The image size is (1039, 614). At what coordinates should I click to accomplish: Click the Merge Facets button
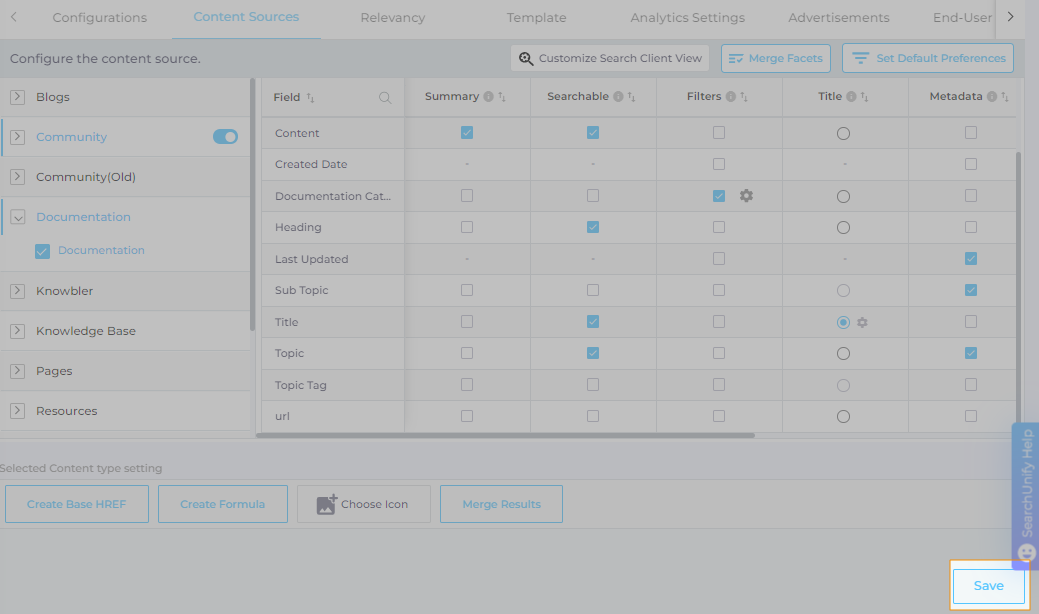point(776,58)
